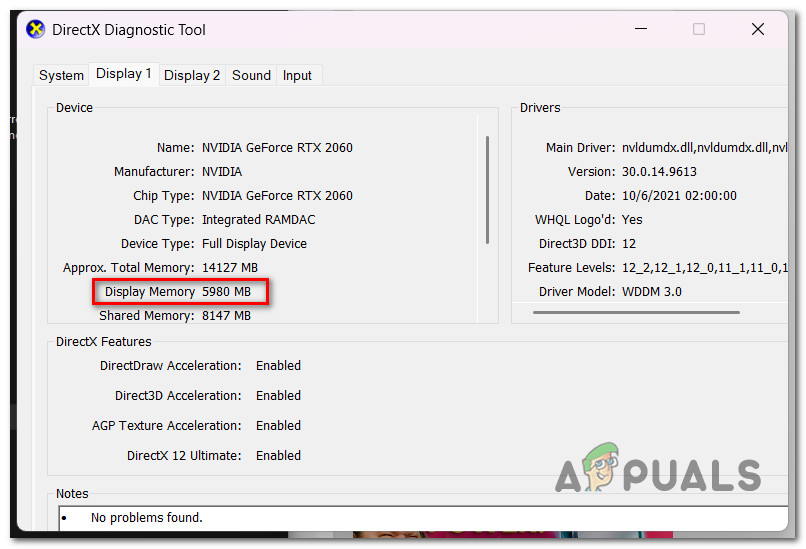Click driver version 30.0.14.9613
806x549 pixels.
659,172
